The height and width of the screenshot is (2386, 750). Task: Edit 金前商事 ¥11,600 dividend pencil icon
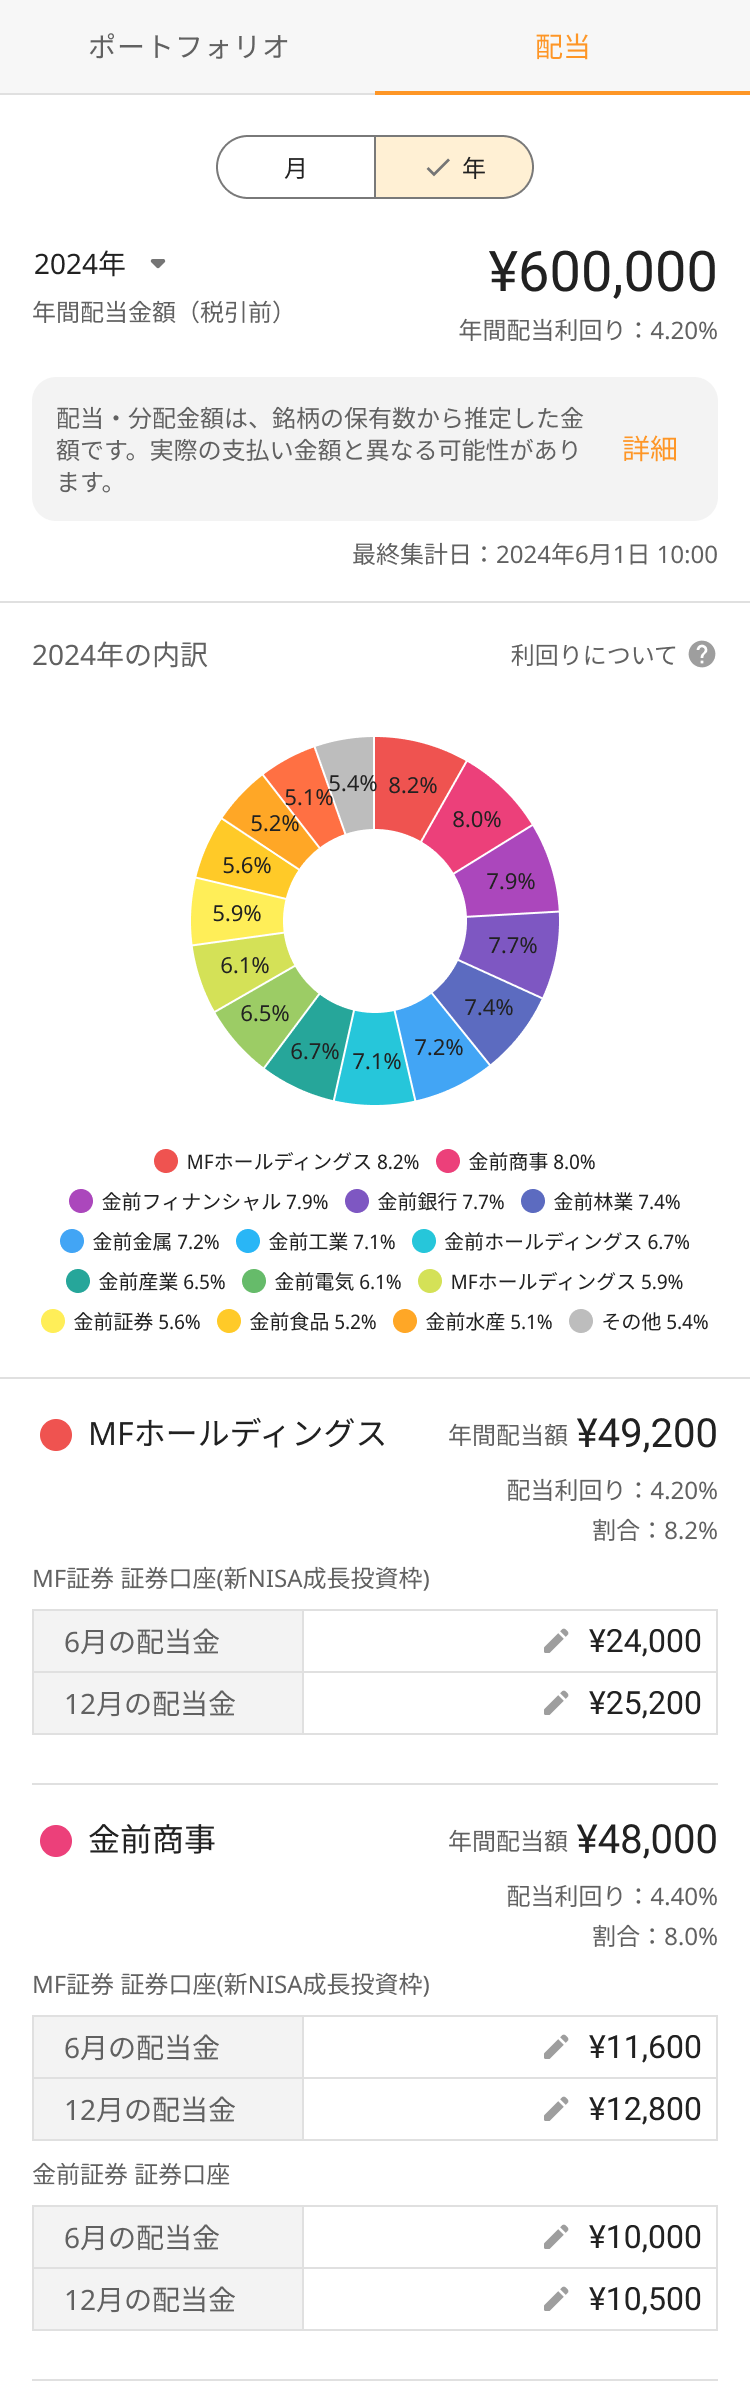point(556,2047)
